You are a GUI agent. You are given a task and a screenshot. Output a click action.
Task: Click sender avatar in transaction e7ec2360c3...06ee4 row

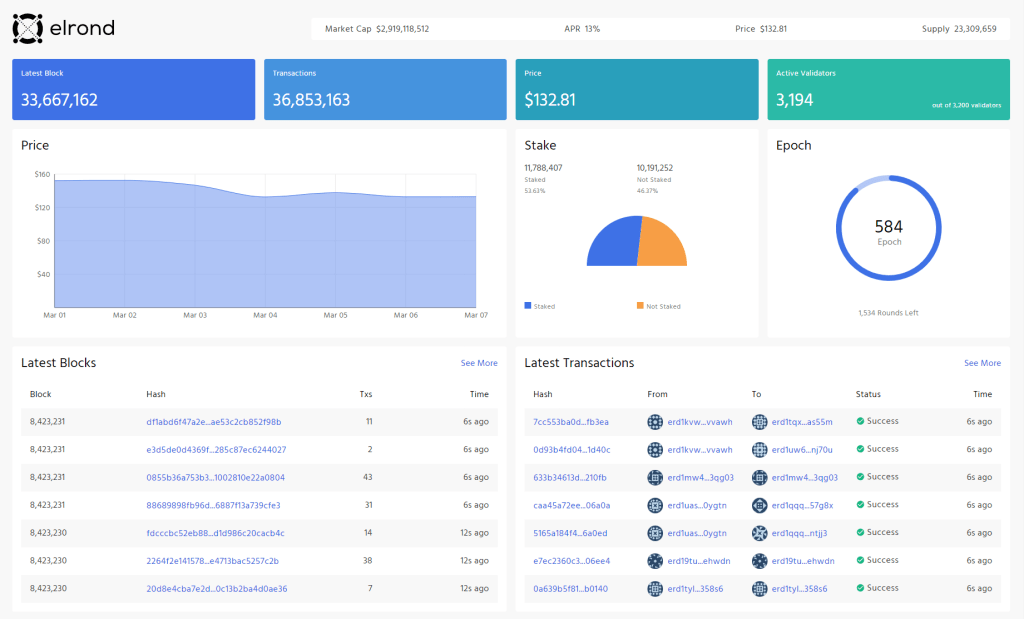click(x=656, y=561)
